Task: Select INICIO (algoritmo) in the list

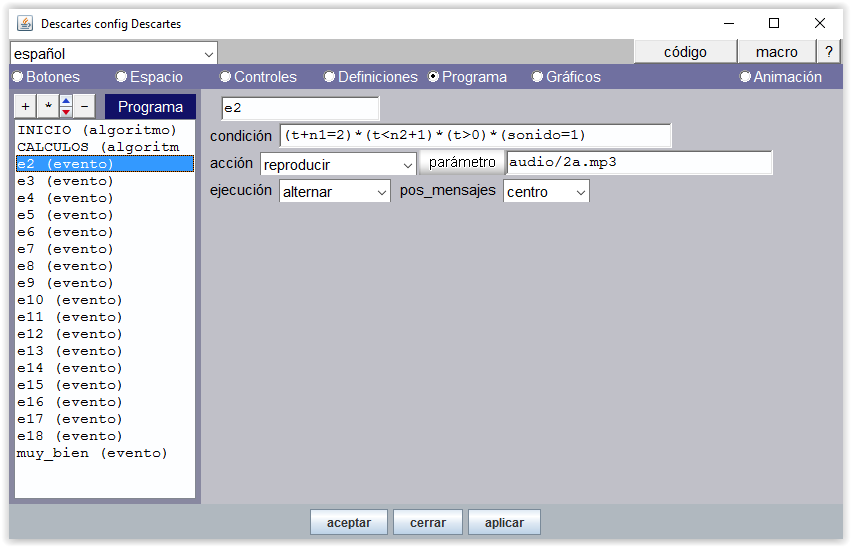Action: pyautogui.click(x=96, y=130)
